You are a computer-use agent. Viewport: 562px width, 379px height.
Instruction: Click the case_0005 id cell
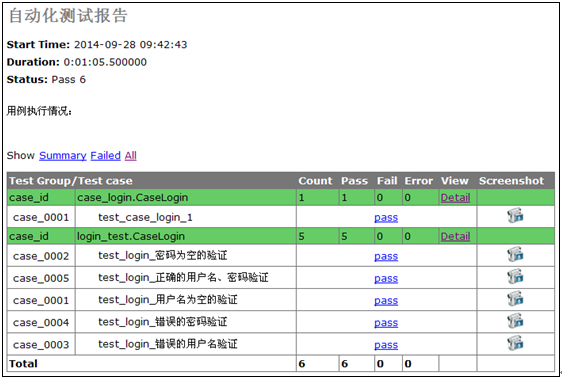point(41,278)
